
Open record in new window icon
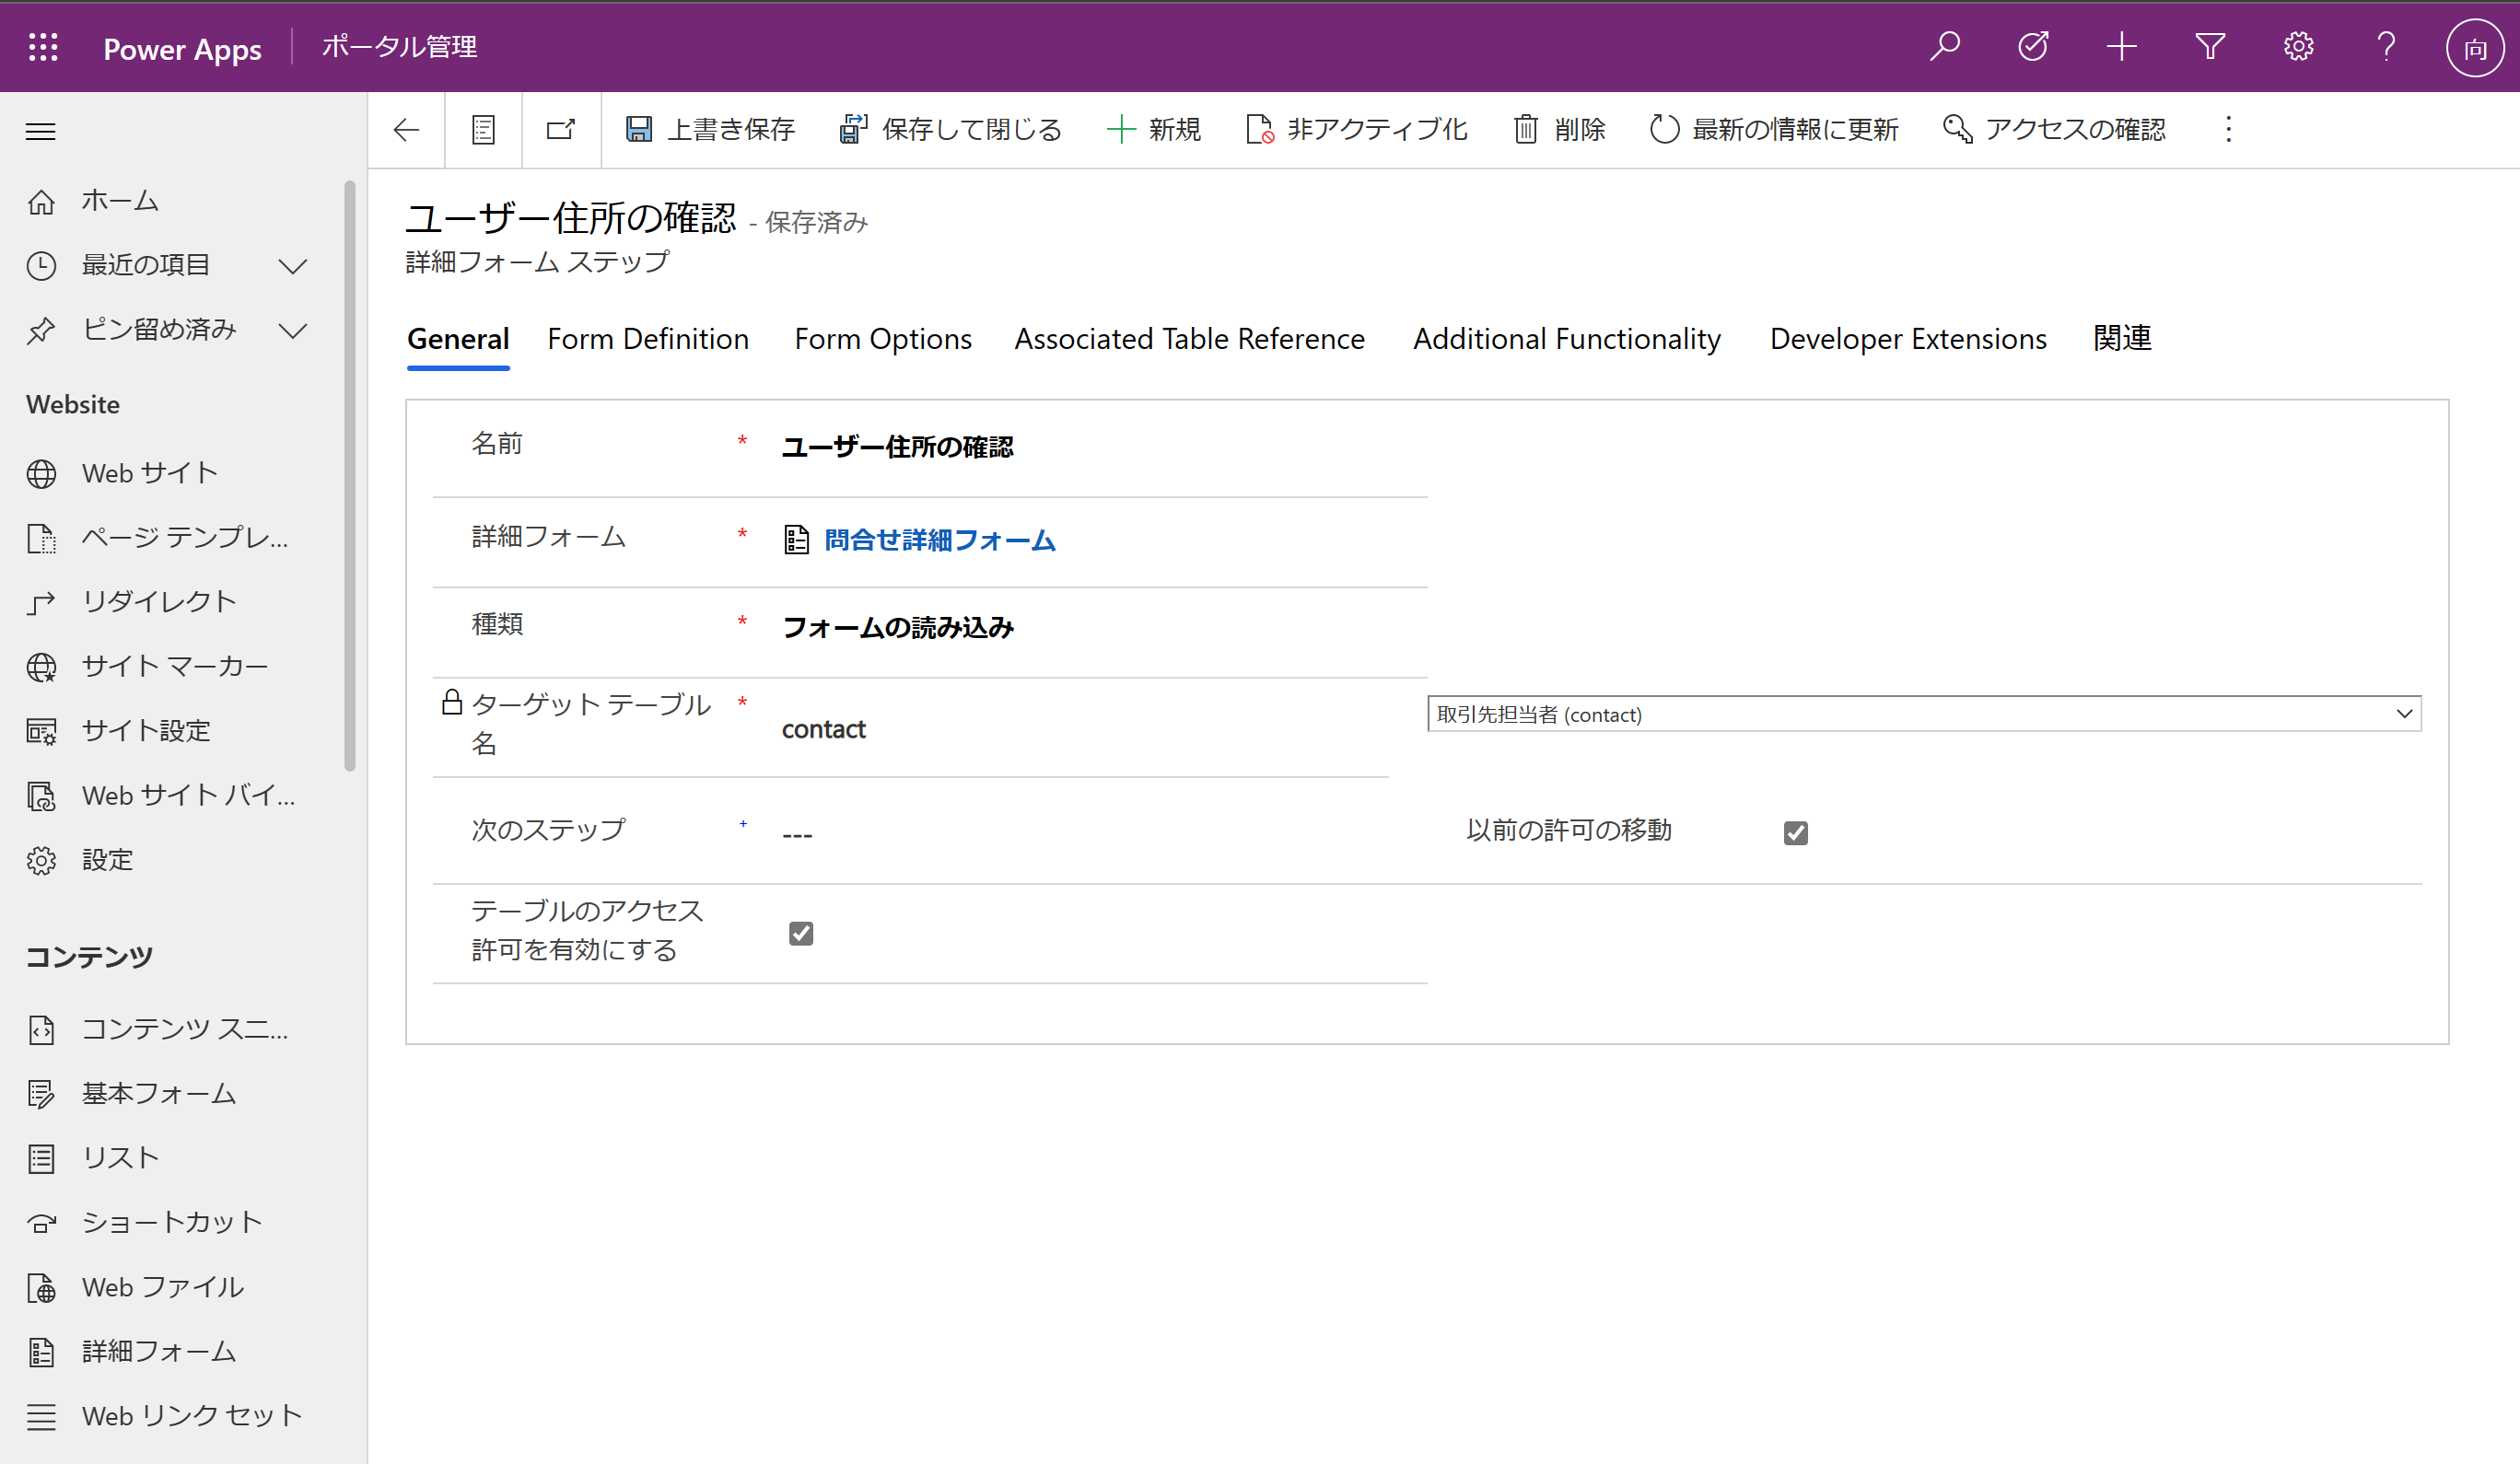click(561, 129)
